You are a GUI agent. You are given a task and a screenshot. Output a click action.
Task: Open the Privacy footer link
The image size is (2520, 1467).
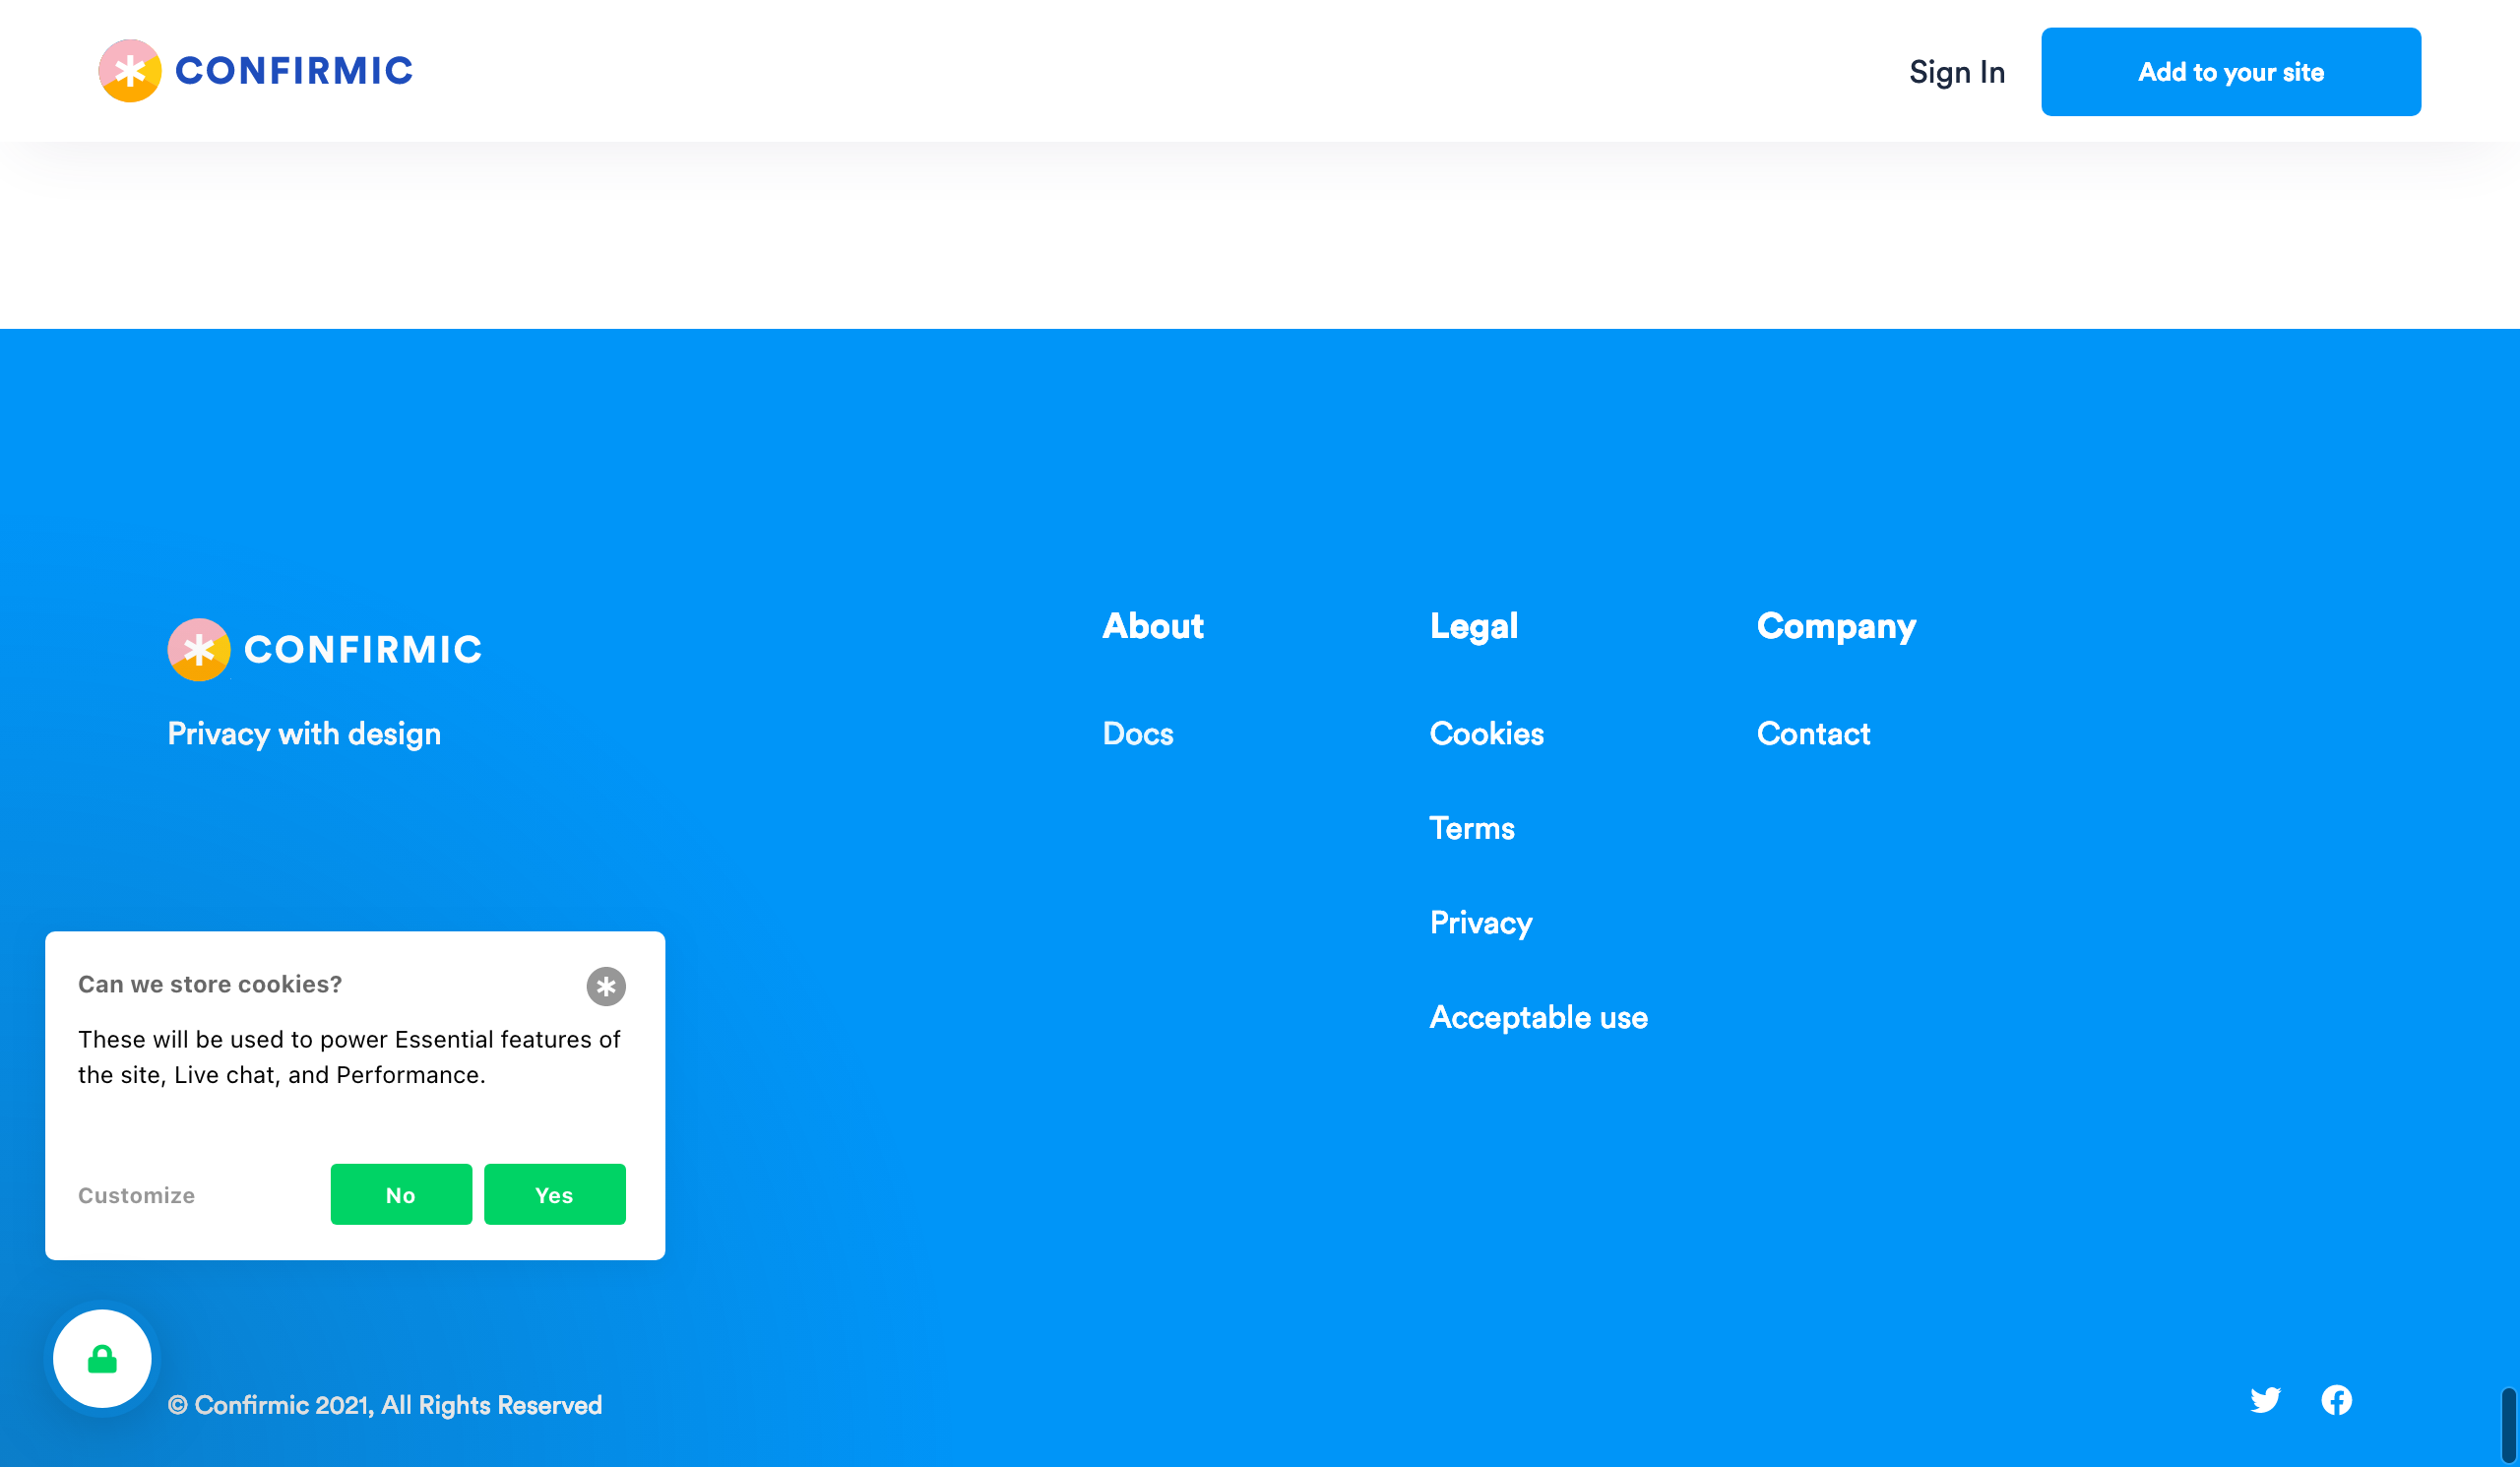tap(1480, 922)
